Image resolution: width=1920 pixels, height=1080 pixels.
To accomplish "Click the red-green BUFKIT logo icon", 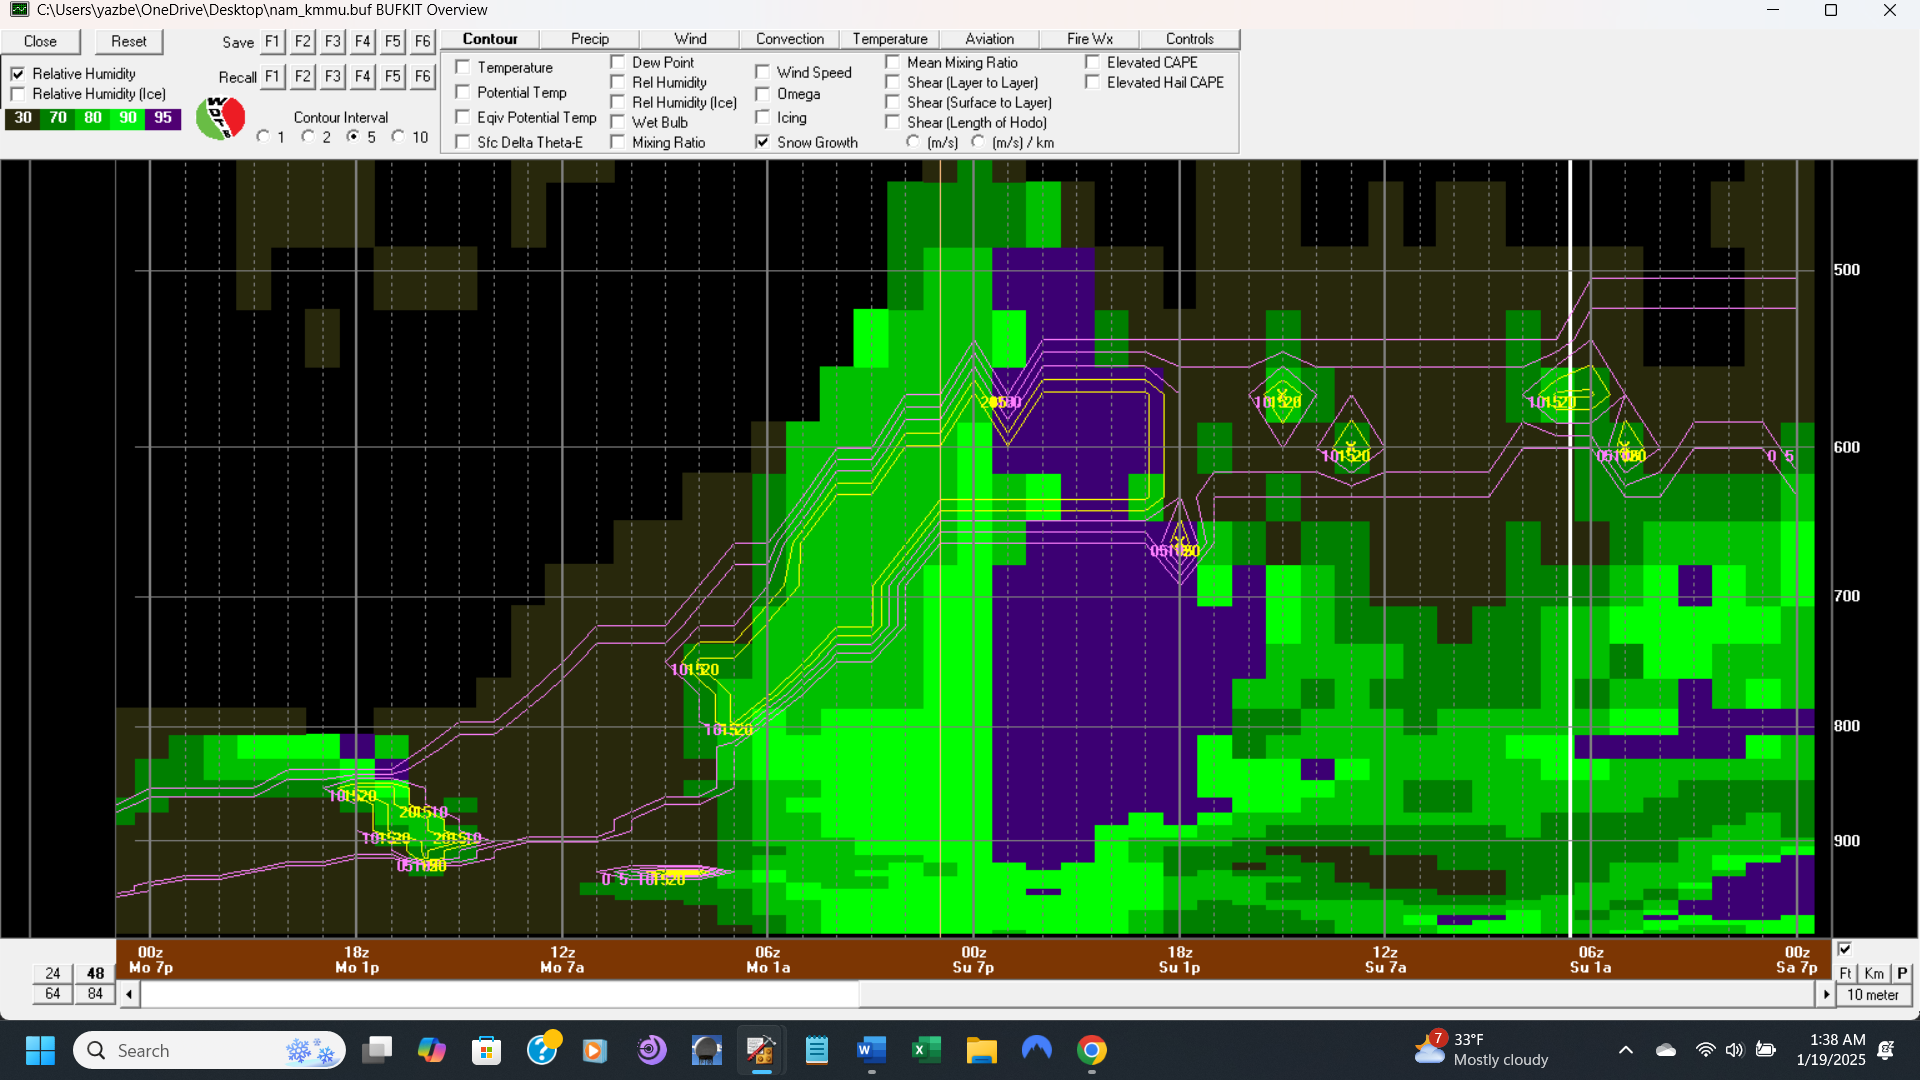I will tap(220, 118).
